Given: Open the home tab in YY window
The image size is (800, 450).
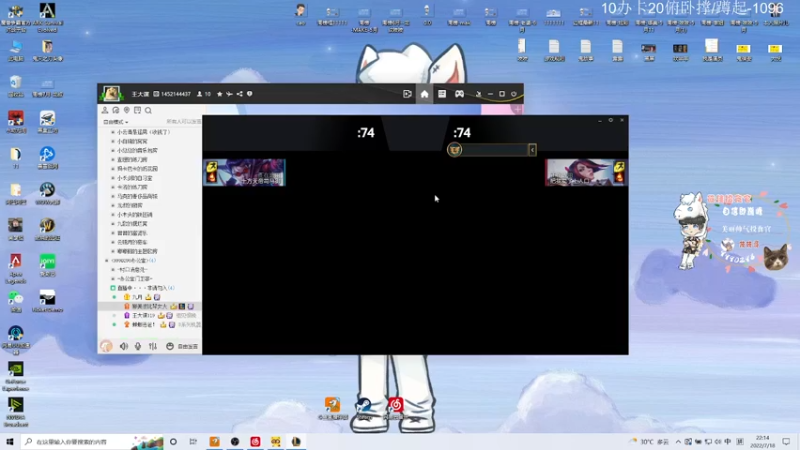Looking at the screenshot, I should click(x=424, y=94).
